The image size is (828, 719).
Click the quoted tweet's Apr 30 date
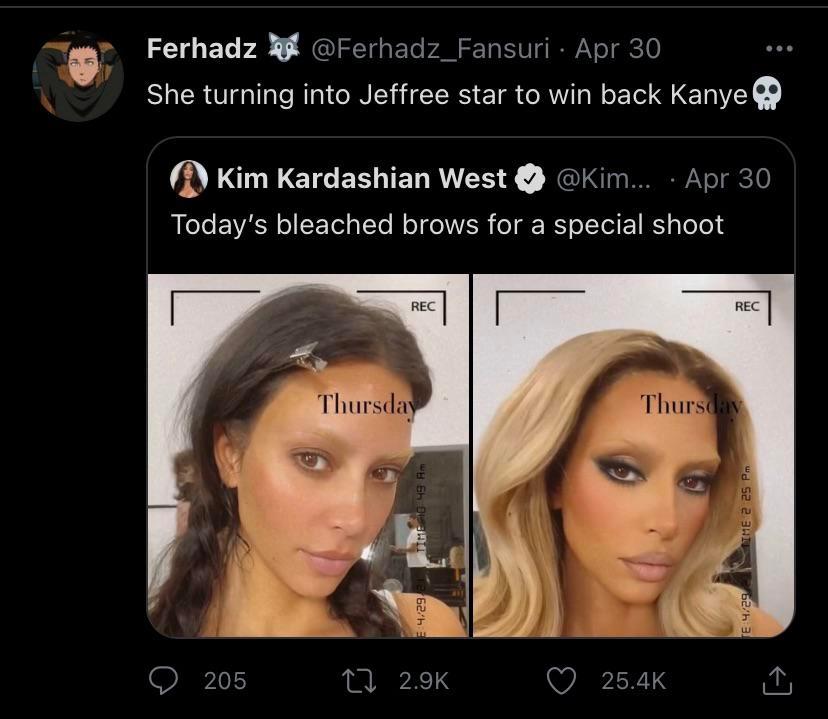pos(727,179)
